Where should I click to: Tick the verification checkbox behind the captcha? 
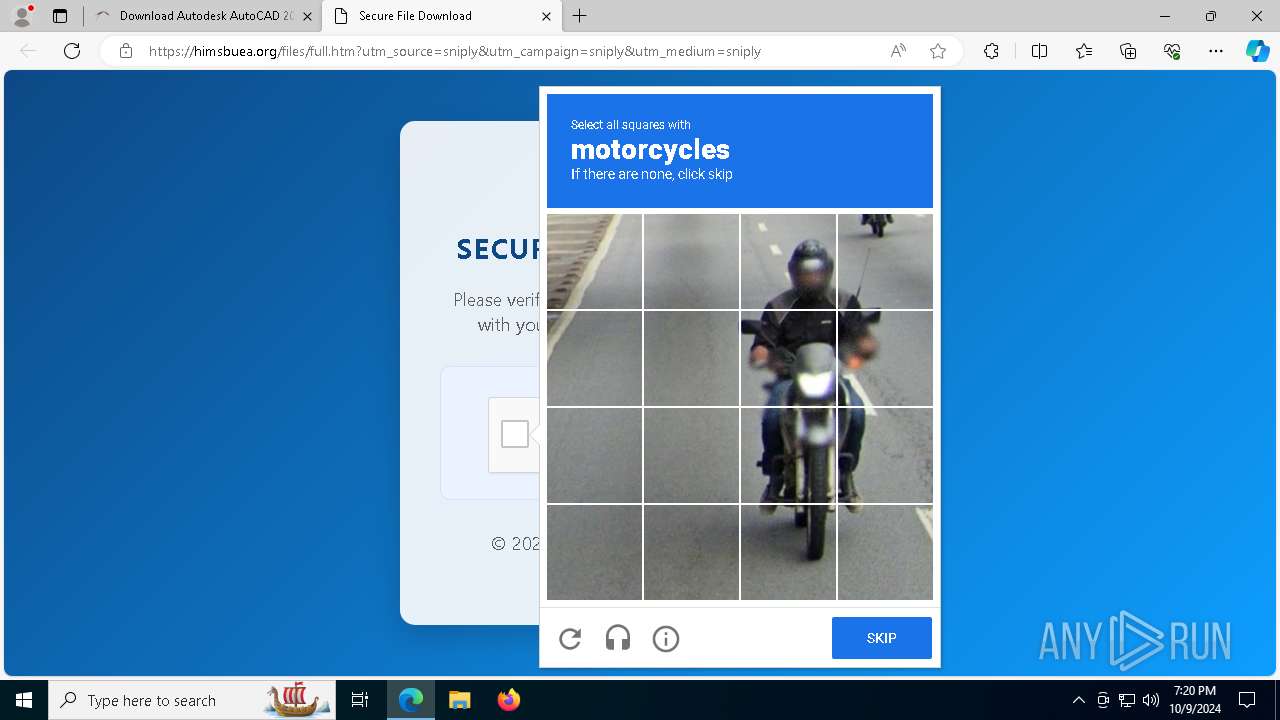click(515, 434)
